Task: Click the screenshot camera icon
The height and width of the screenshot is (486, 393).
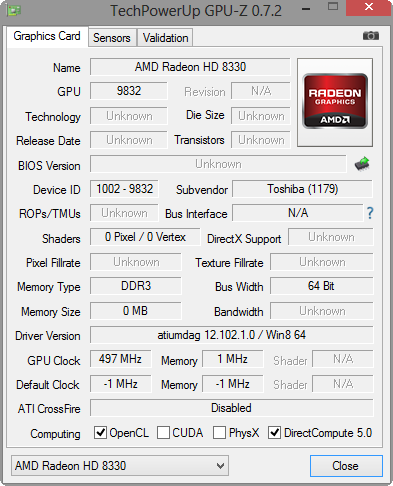Action: pos(371,35)
